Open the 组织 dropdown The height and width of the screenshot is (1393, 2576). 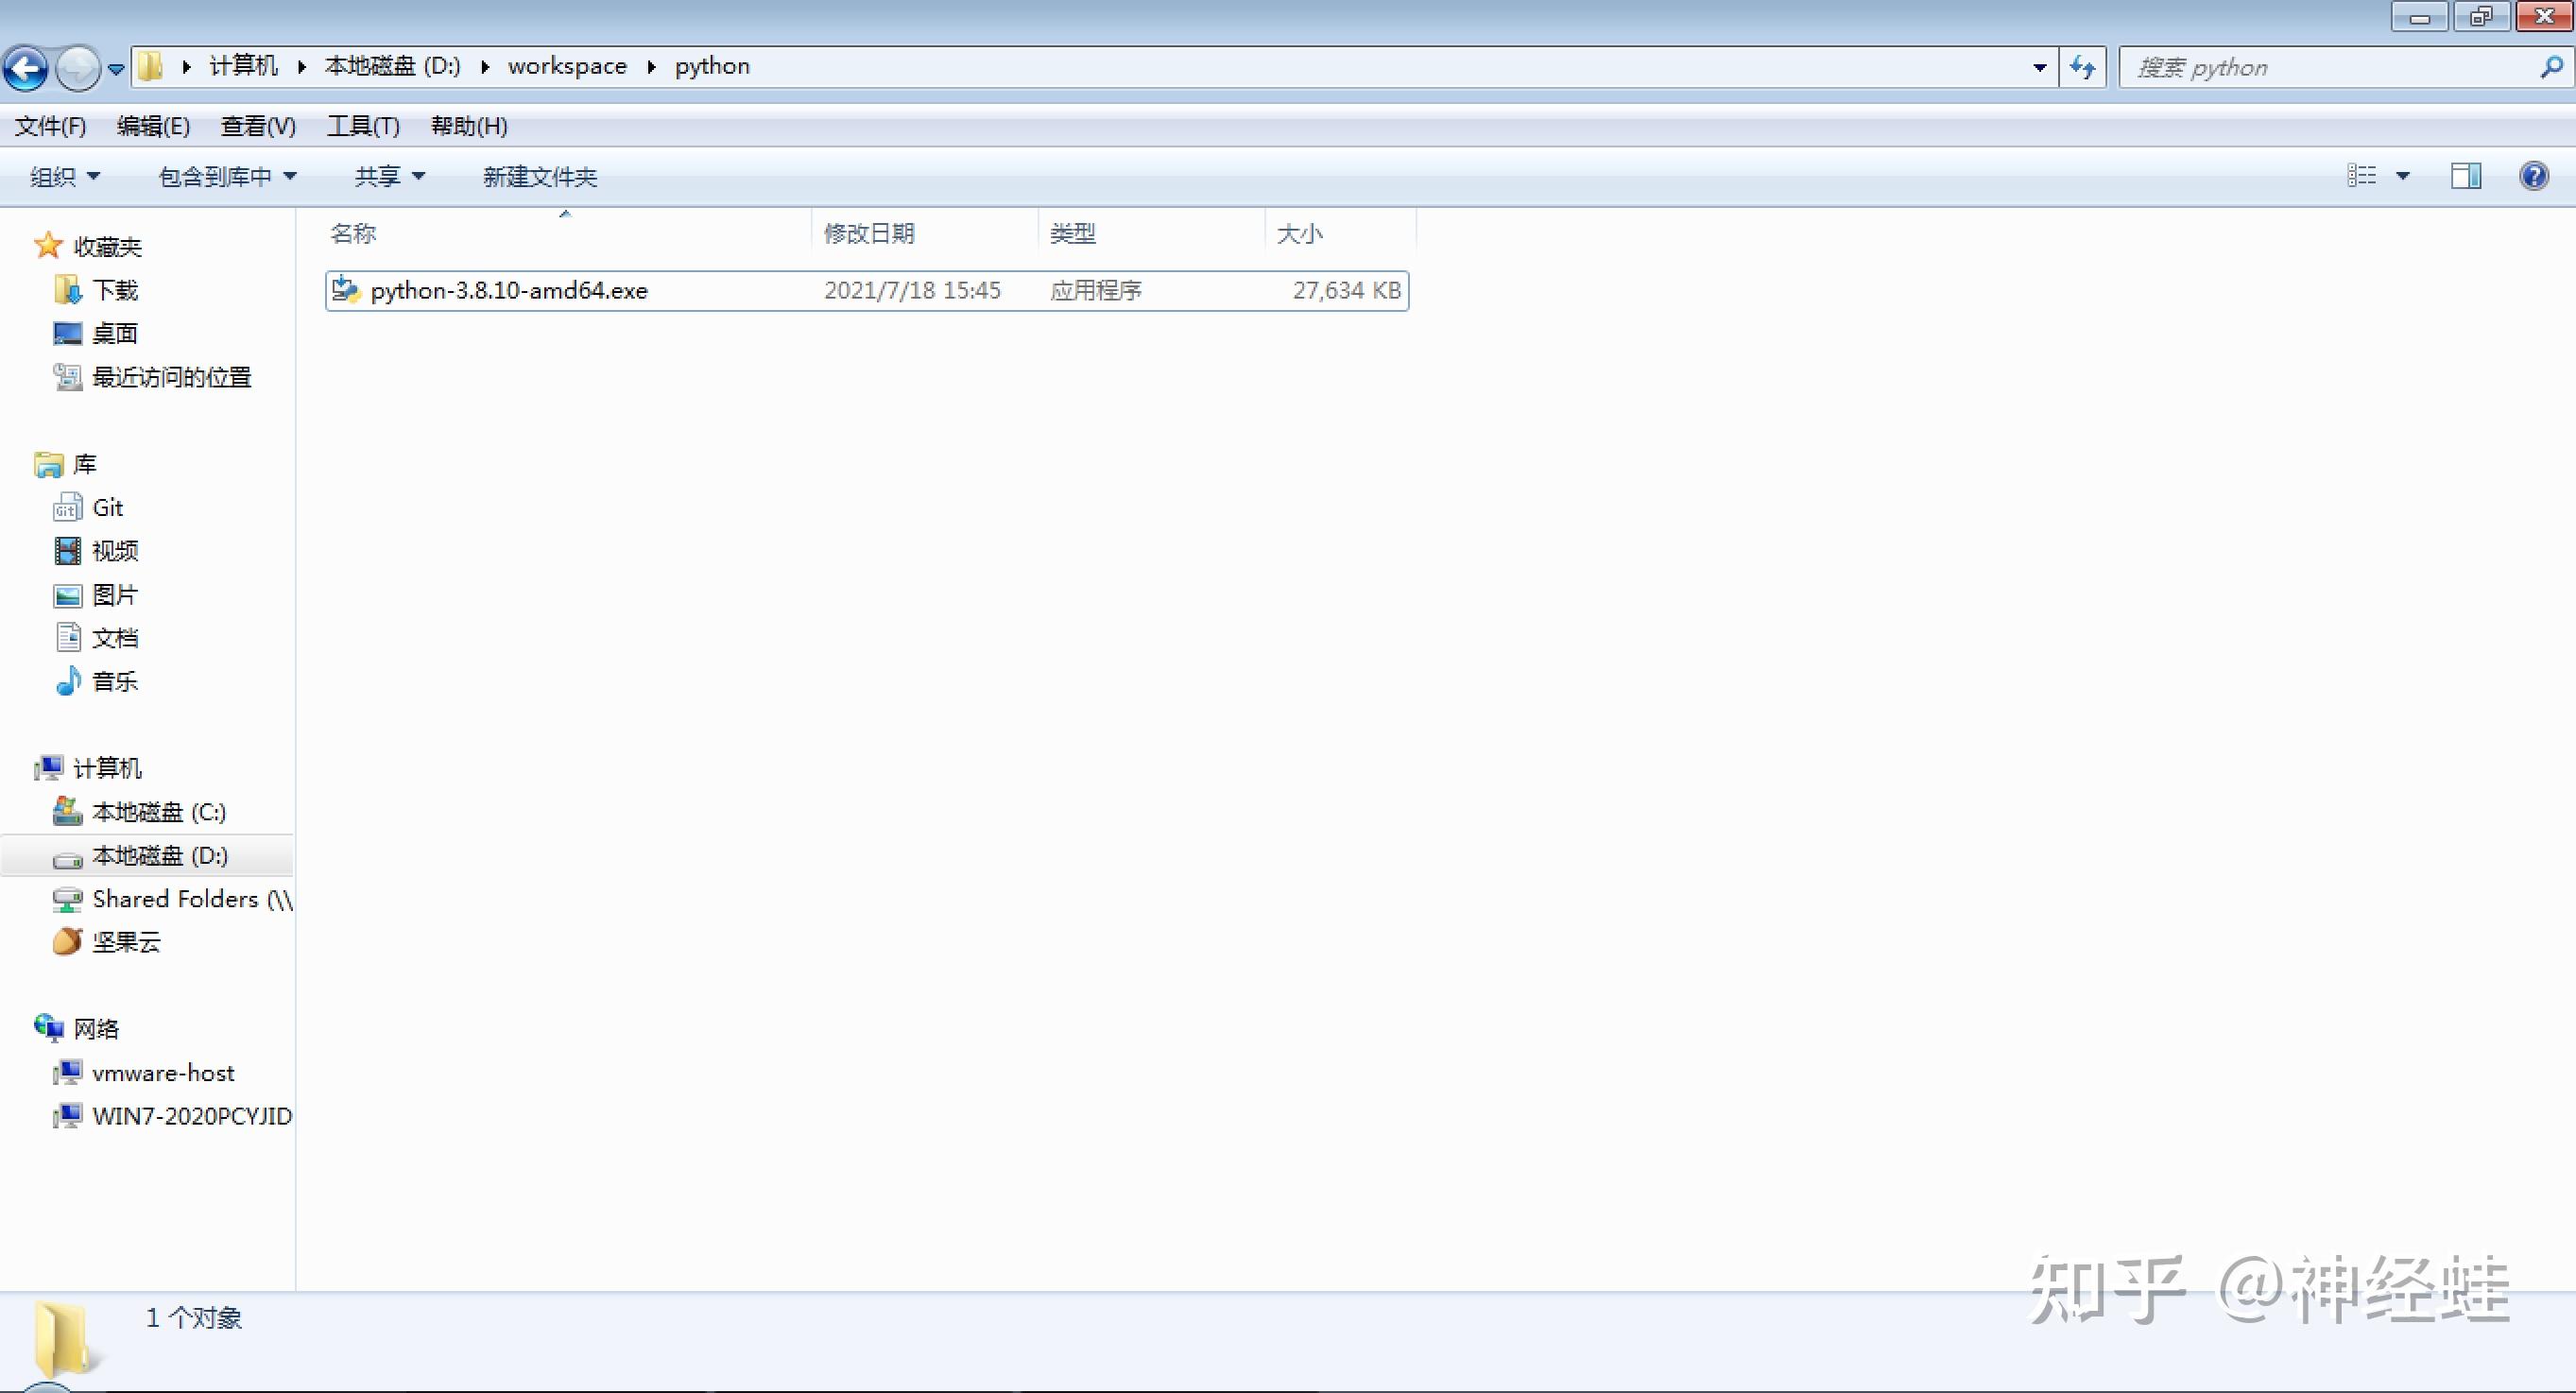(62, 176)
